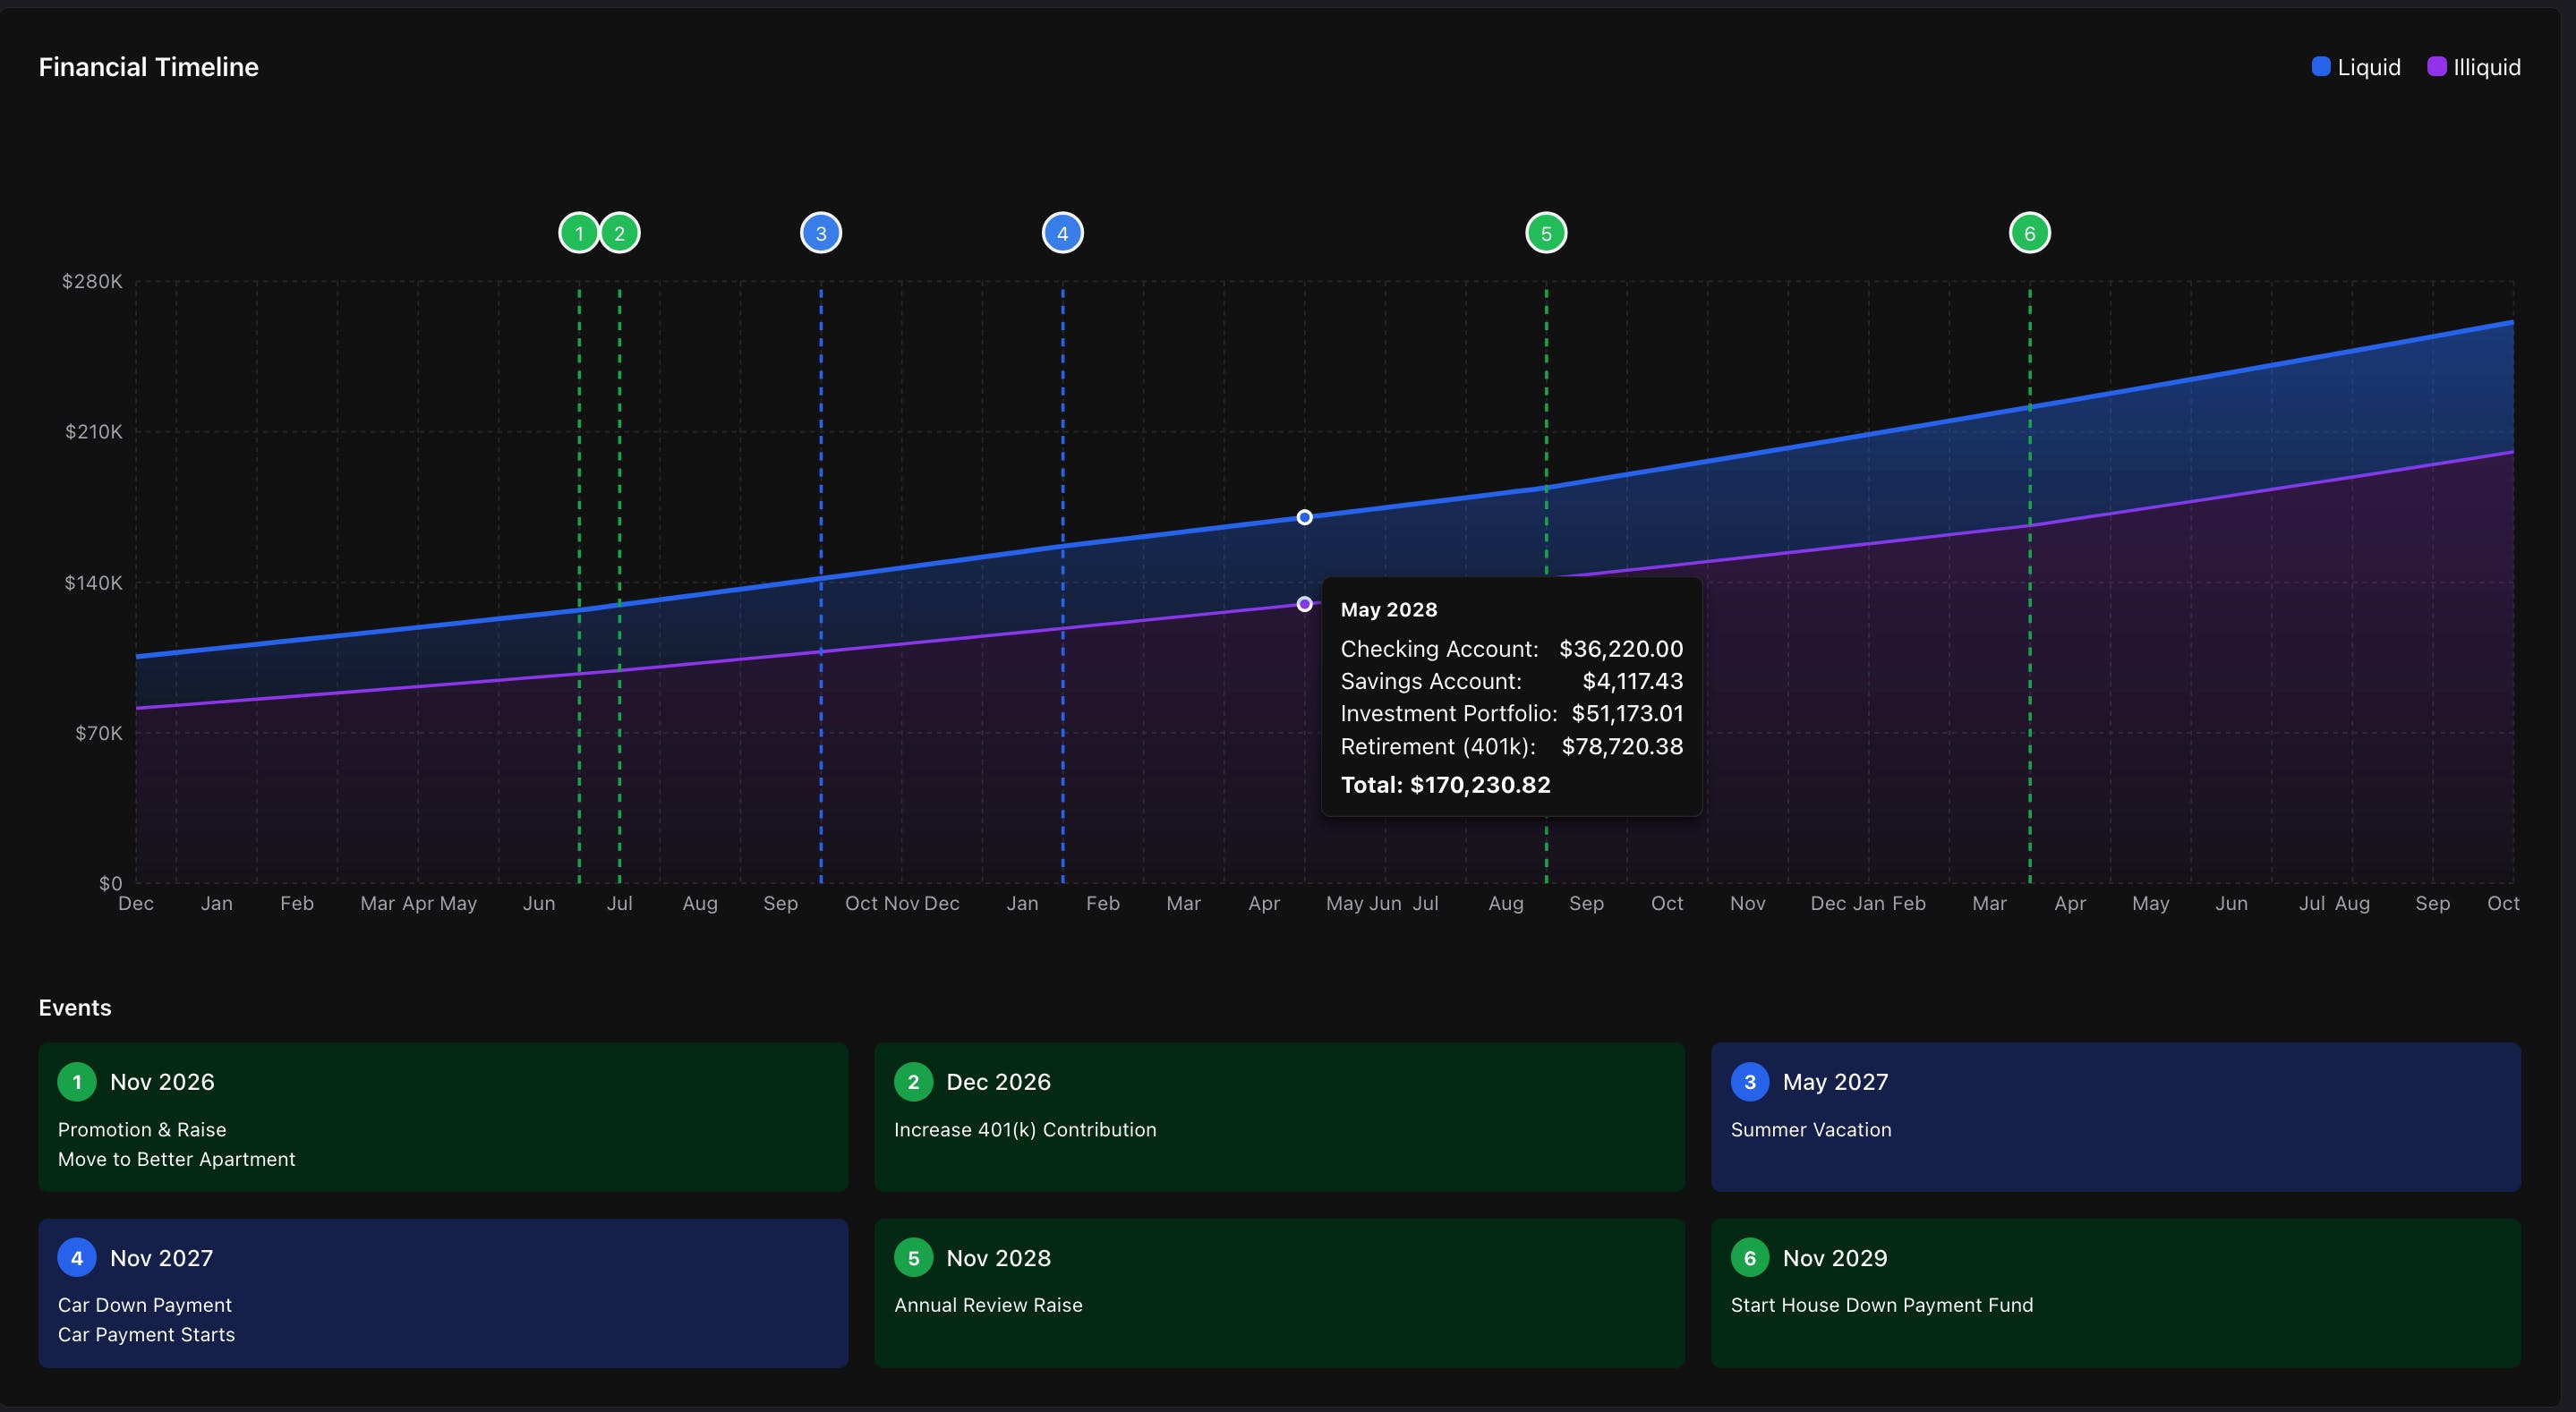
Task: Click the blue Liquid color swatch
Action: [2321, 66]
